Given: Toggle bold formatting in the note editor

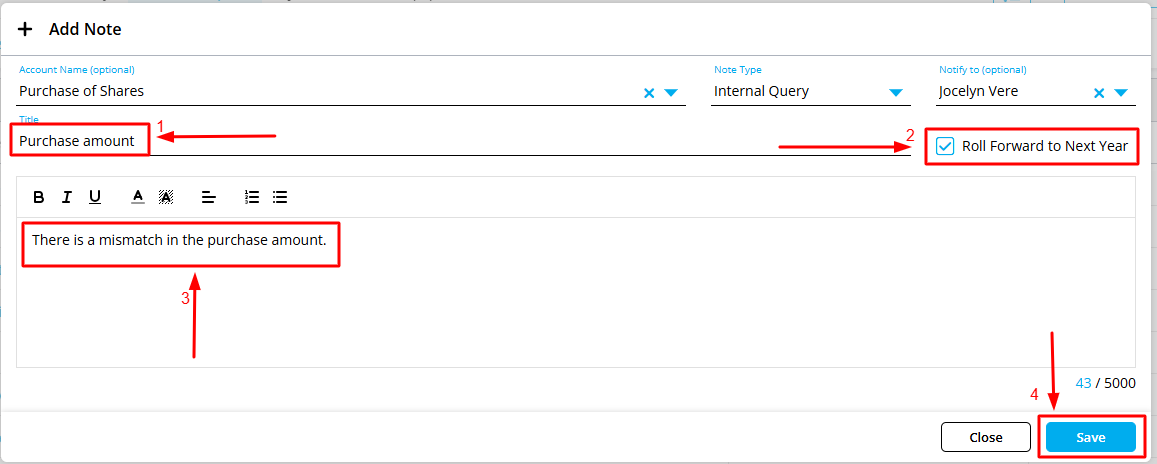Looking at the screenshot, I should coord(39,197).
